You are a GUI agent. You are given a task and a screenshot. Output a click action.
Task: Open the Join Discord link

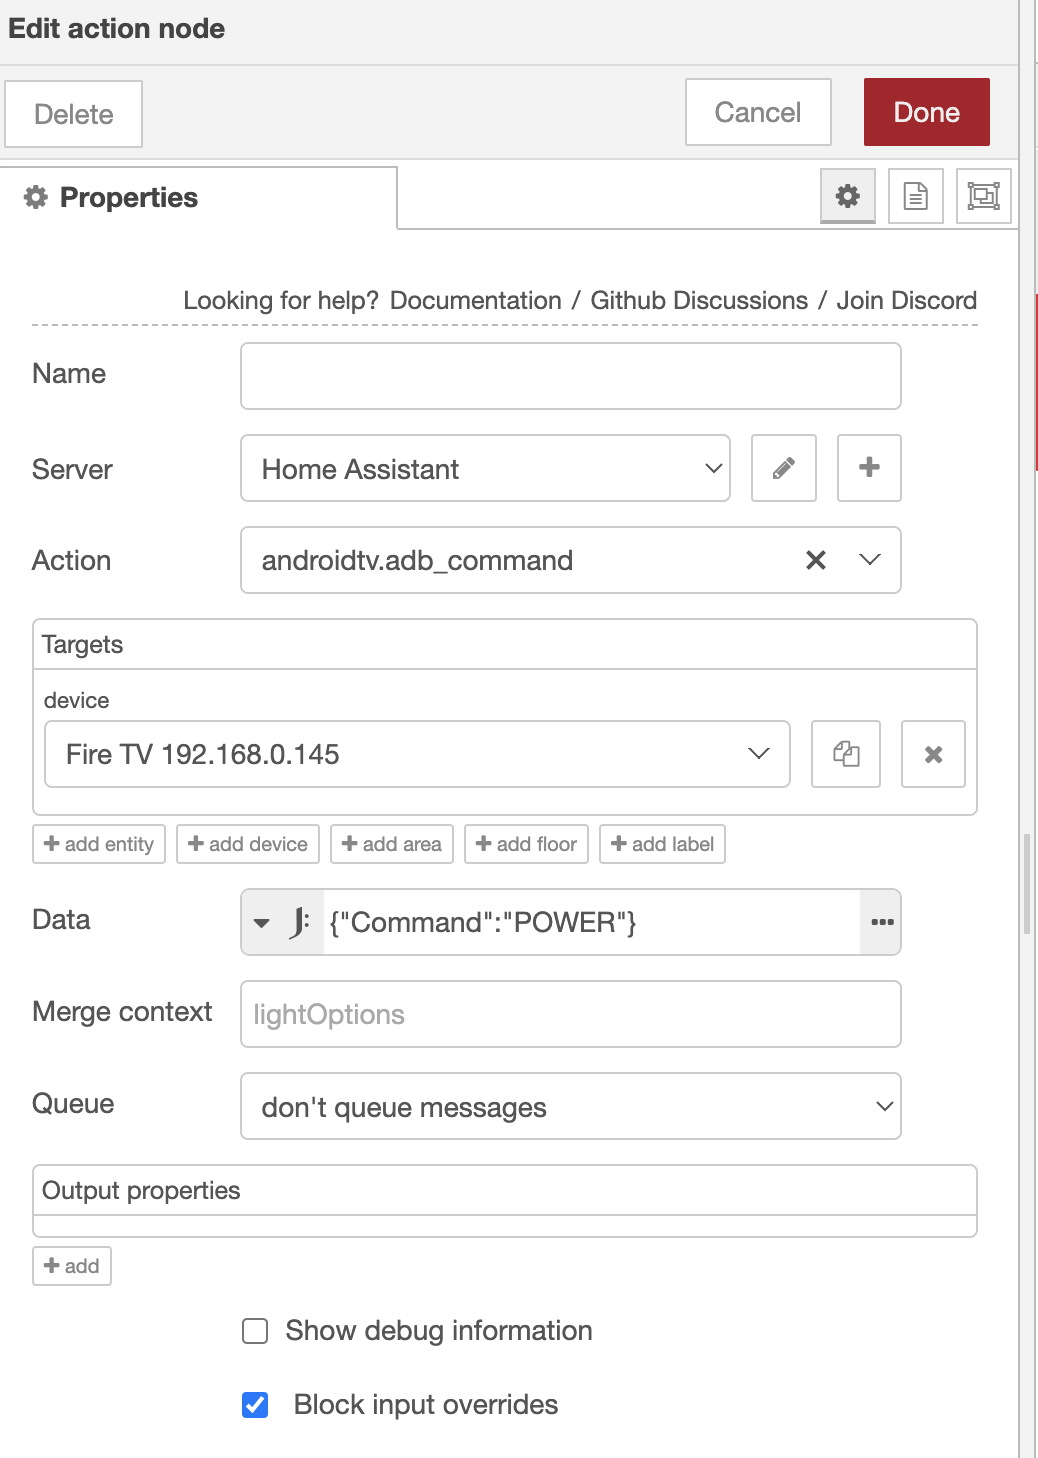(x=905, y=300)
